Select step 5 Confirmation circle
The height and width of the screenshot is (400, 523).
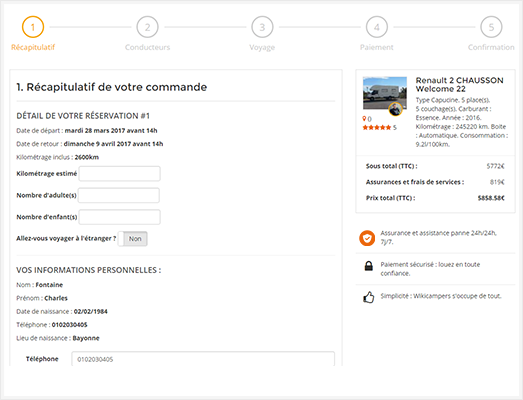(491, 27)
